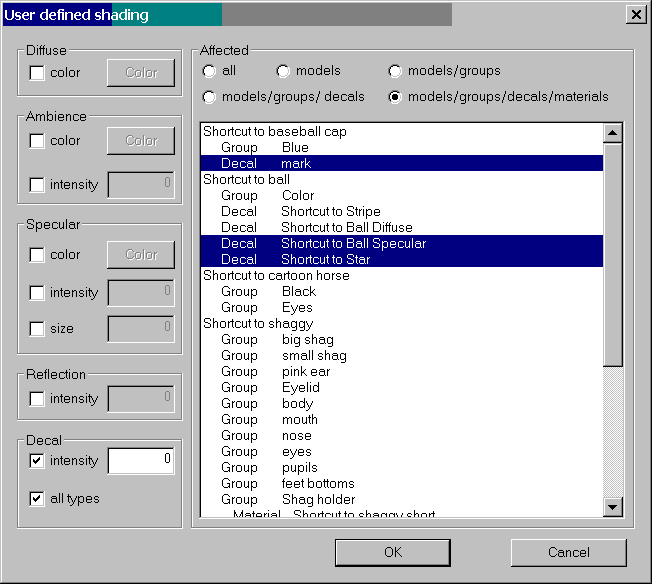
Task: Select the Group Black row
Action: tap(402, 292)
